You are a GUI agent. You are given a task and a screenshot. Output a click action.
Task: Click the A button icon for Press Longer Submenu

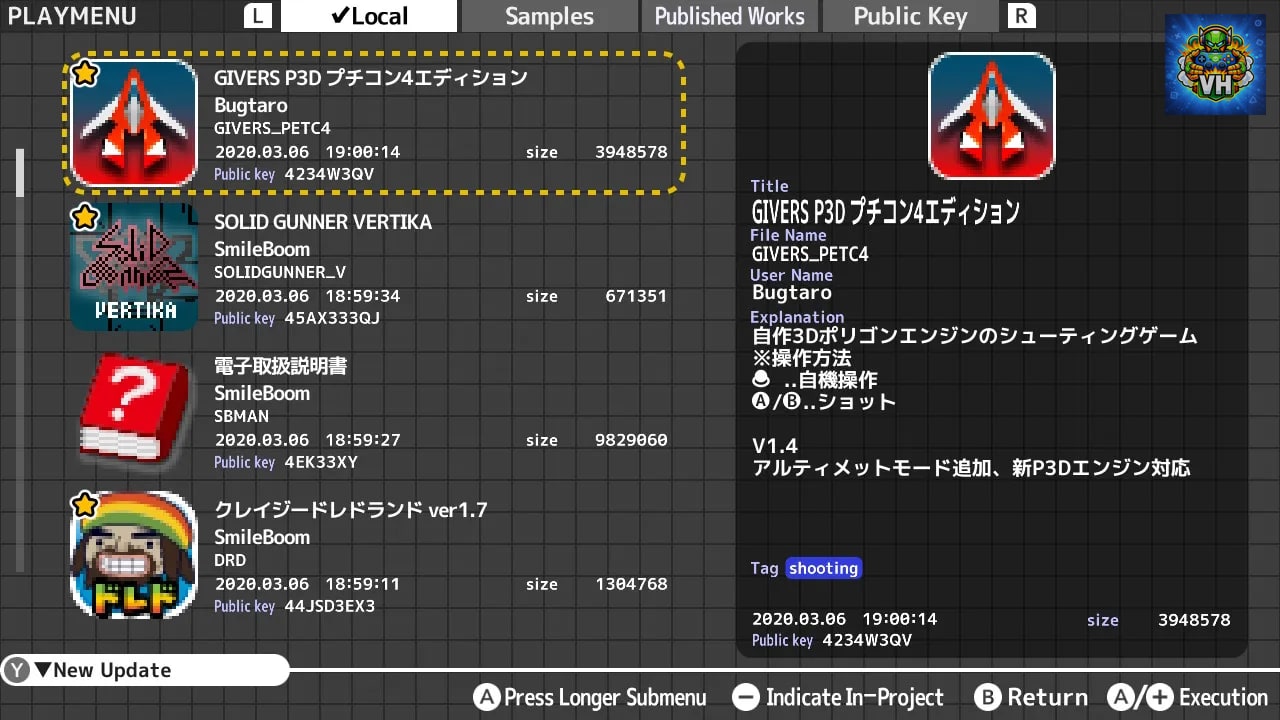(486, 697)
